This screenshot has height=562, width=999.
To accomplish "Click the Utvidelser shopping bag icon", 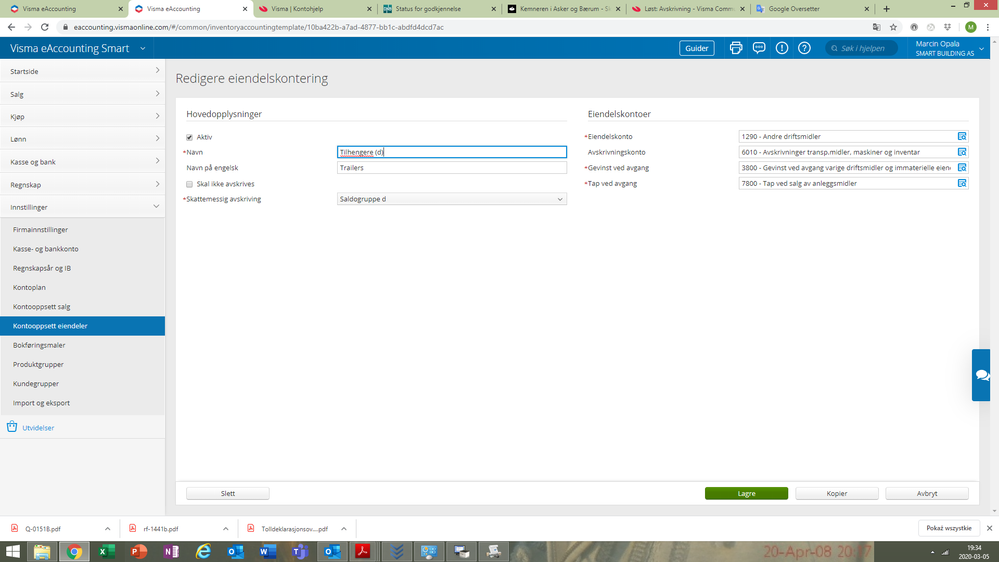I will (x=12, y=427).
